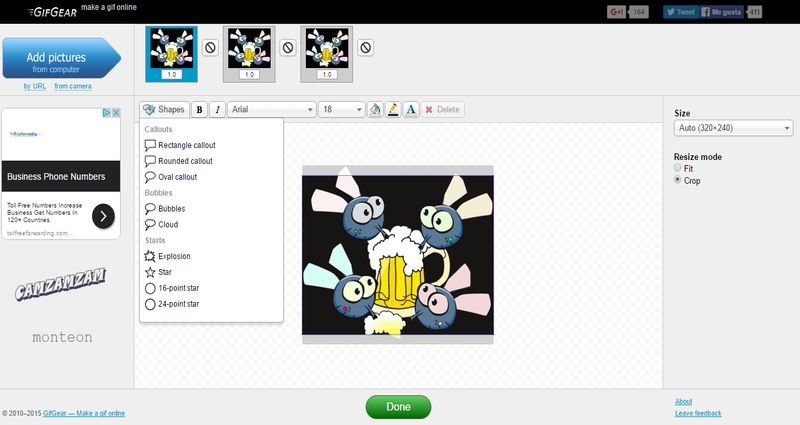Open GifGear — Make a gif online footer link
Screen dimensions: 800x425
click(84, 413)
